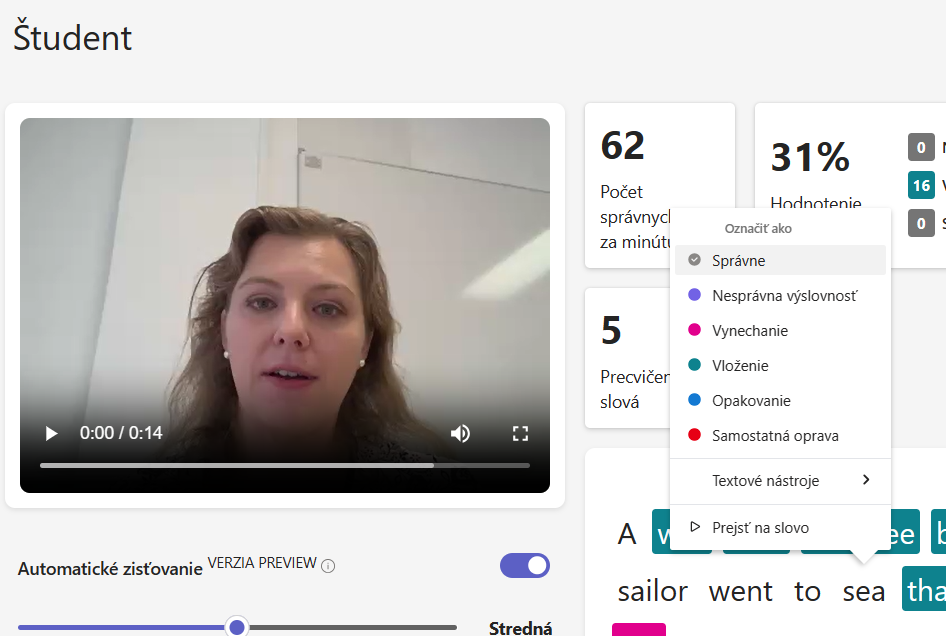Click the 31% Hodnotenie accuracy value
Viewport: 946px width, 636px height.
[x=810, y=157]
